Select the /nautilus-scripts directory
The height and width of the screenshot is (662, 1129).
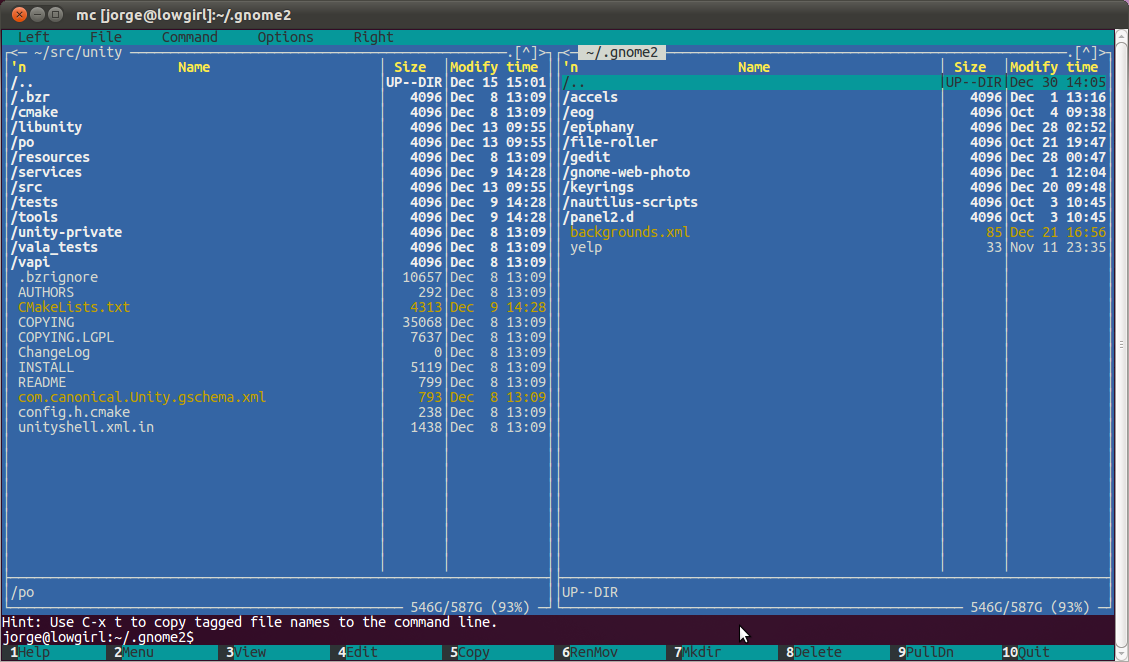coord(630,202)
